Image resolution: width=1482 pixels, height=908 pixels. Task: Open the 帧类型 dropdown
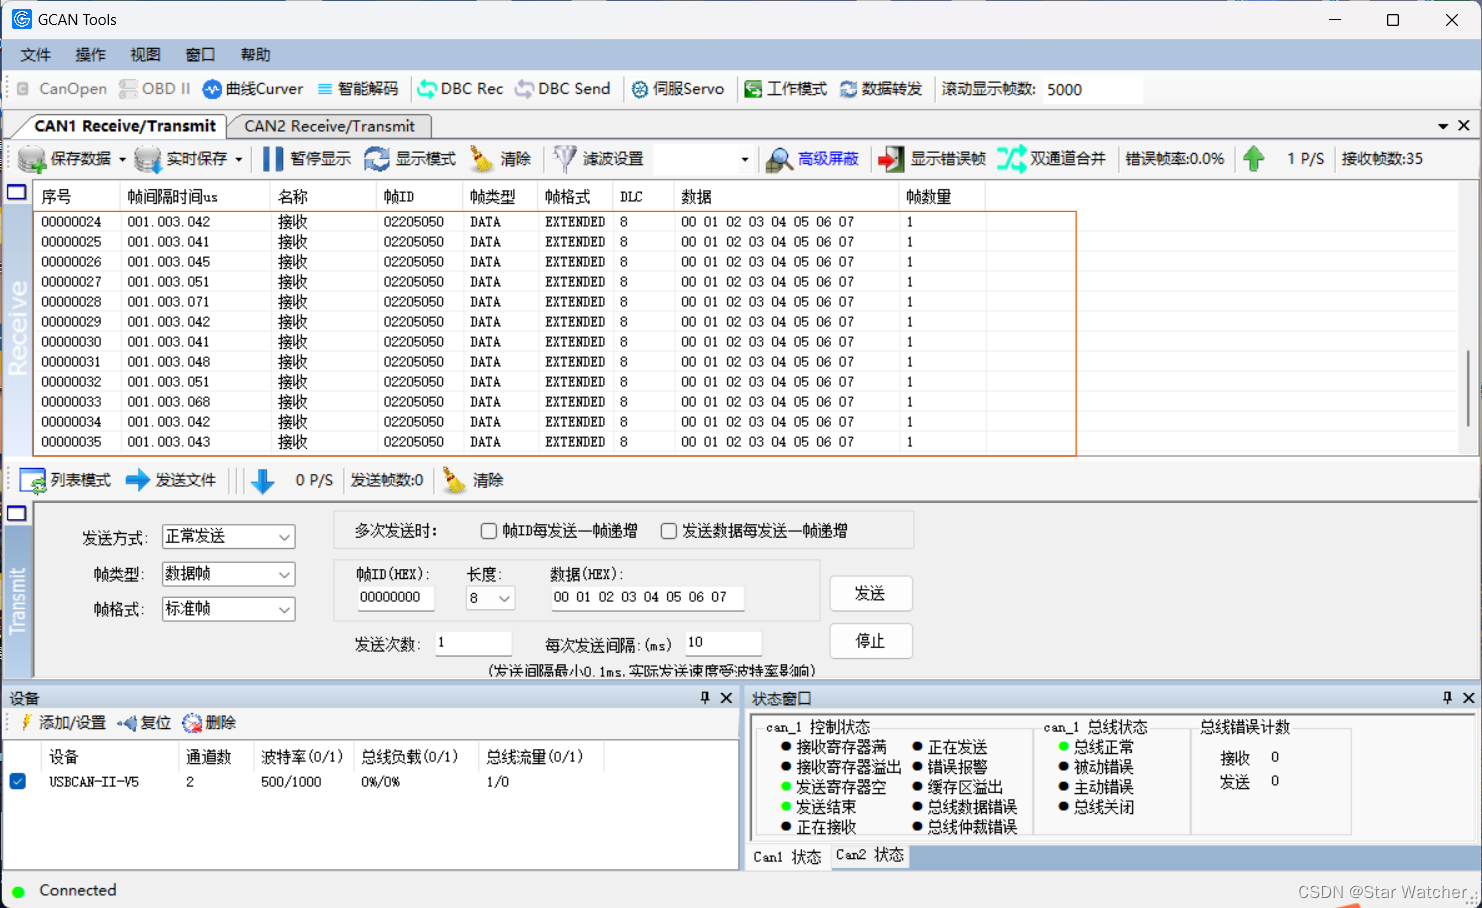(284, 574)
